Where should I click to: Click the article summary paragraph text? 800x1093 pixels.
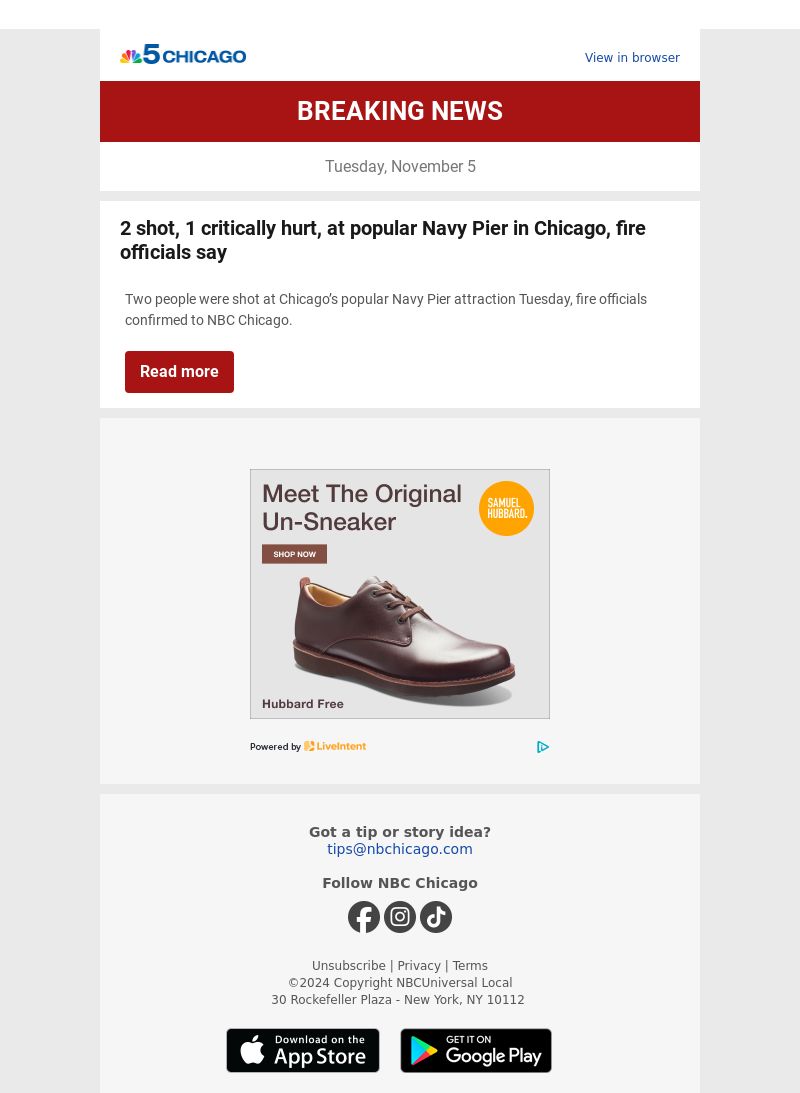point(385,309)
